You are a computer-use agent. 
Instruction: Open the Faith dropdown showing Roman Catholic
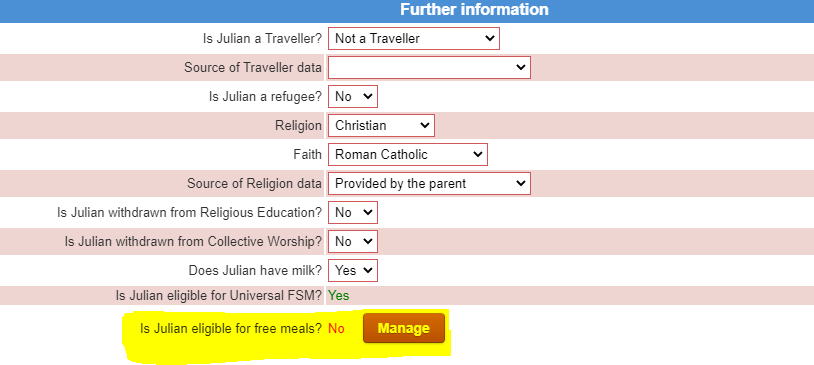pos(408,155)
